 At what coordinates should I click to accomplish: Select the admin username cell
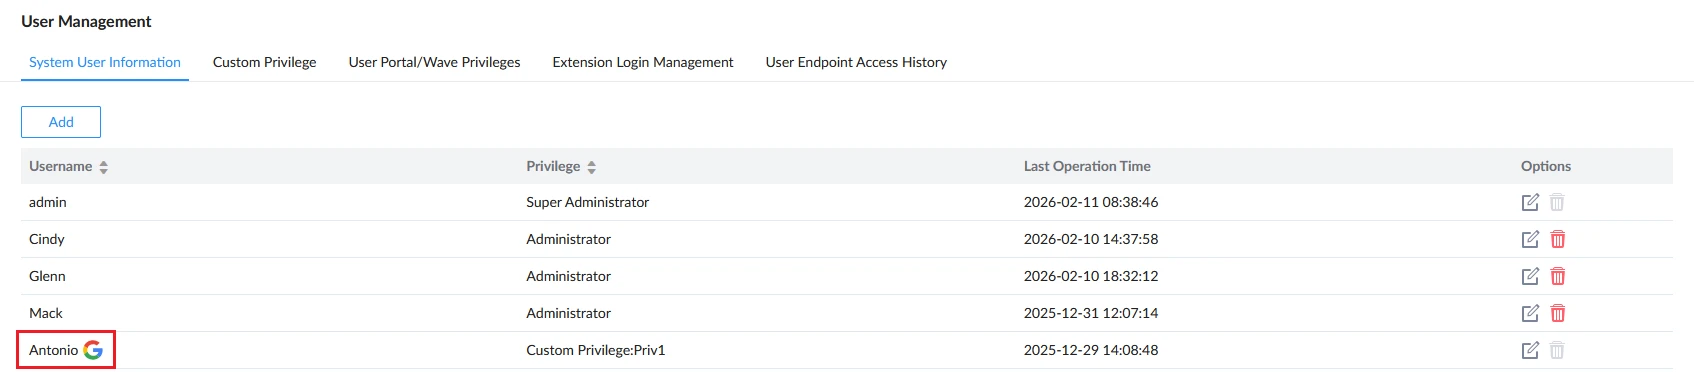pos(48,202)
